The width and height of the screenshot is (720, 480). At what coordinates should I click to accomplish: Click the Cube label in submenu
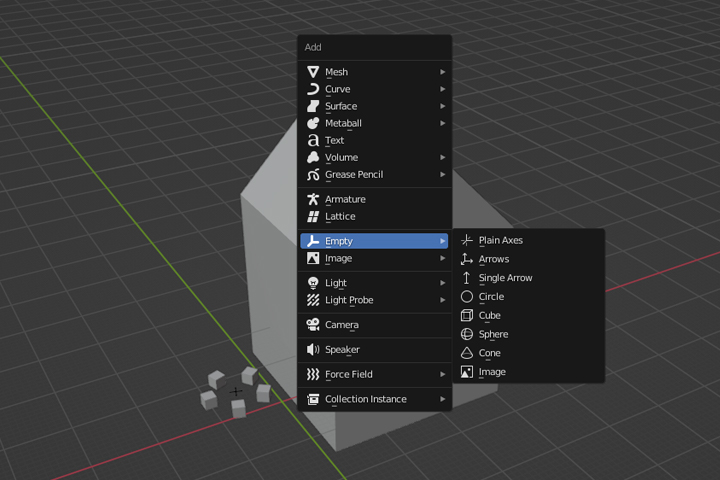point(489,316)
